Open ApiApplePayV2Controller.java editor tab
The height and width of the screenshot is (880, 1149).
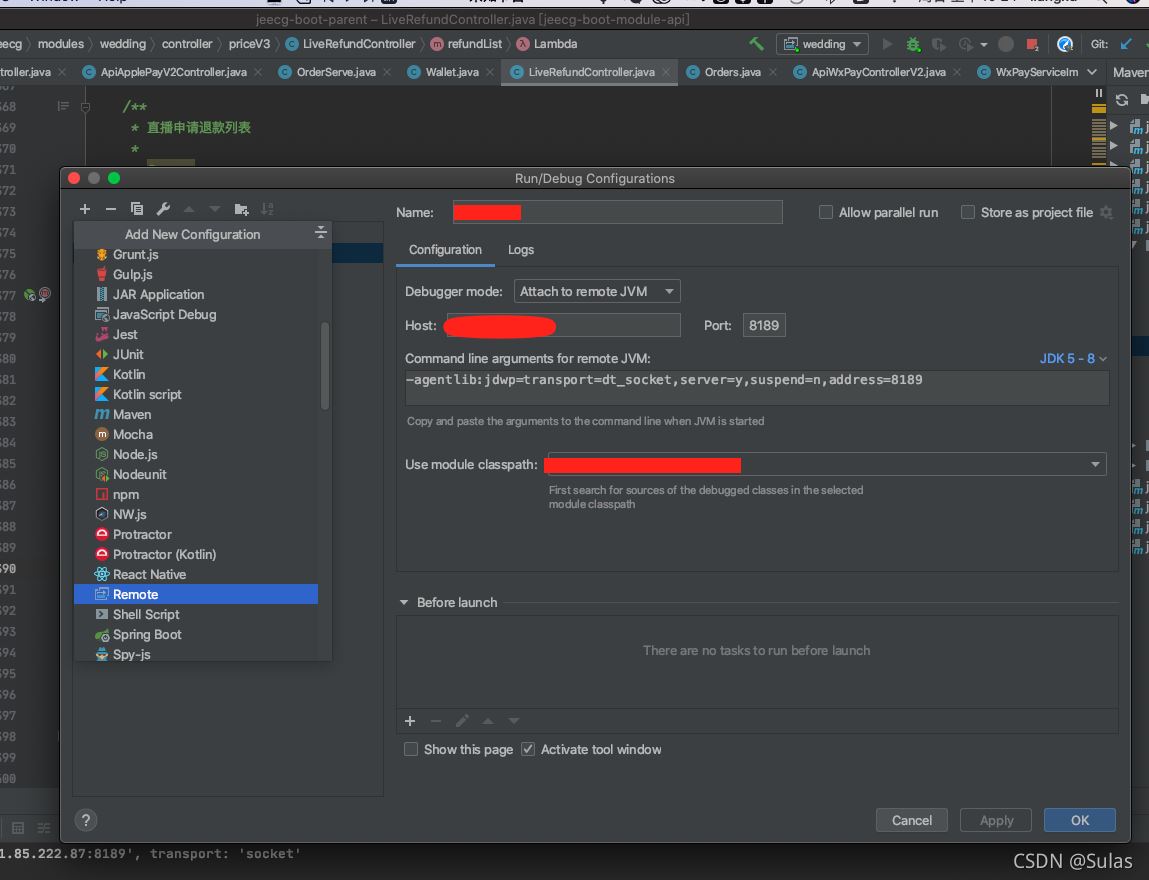(x=173, y=72)
